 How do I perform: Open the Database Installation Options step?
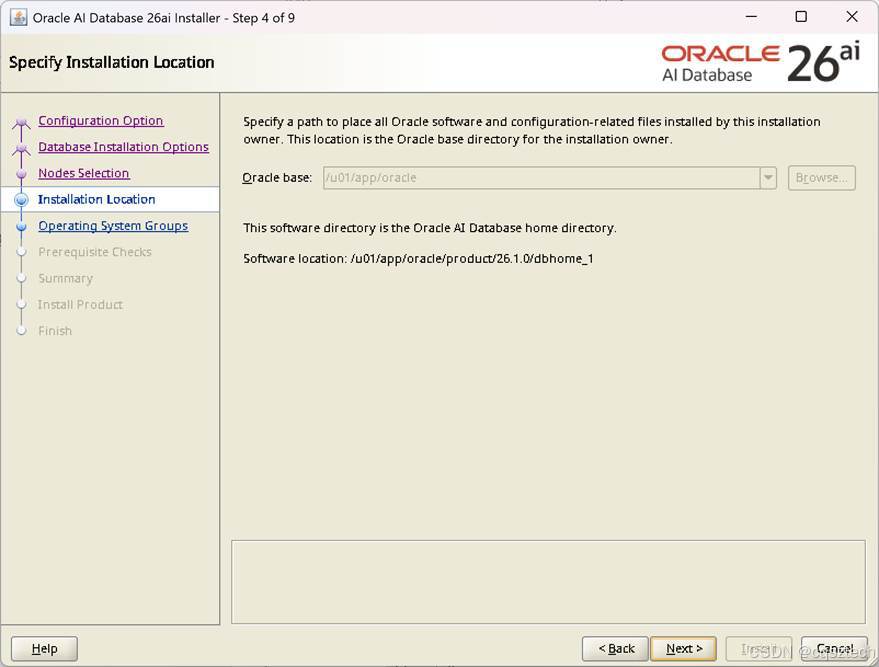123,147
